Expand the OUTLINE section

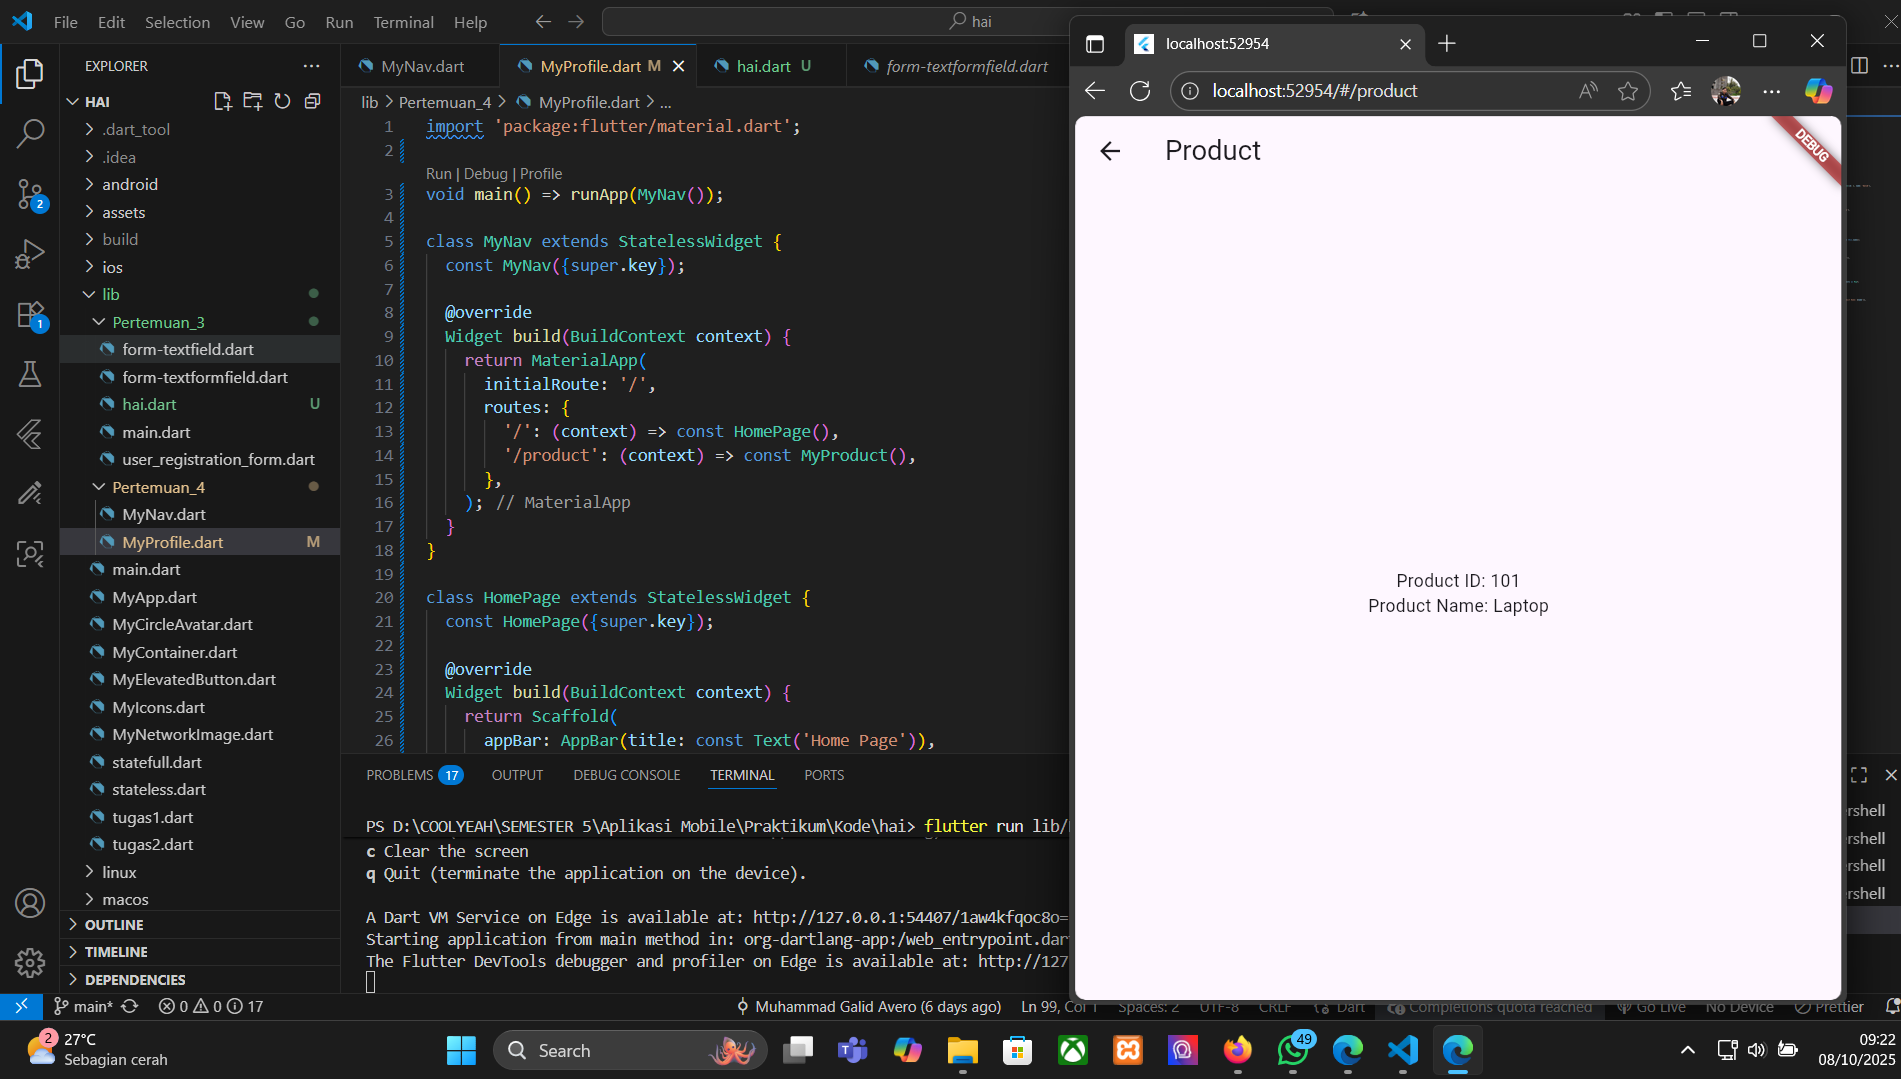[x=114, y=925]
